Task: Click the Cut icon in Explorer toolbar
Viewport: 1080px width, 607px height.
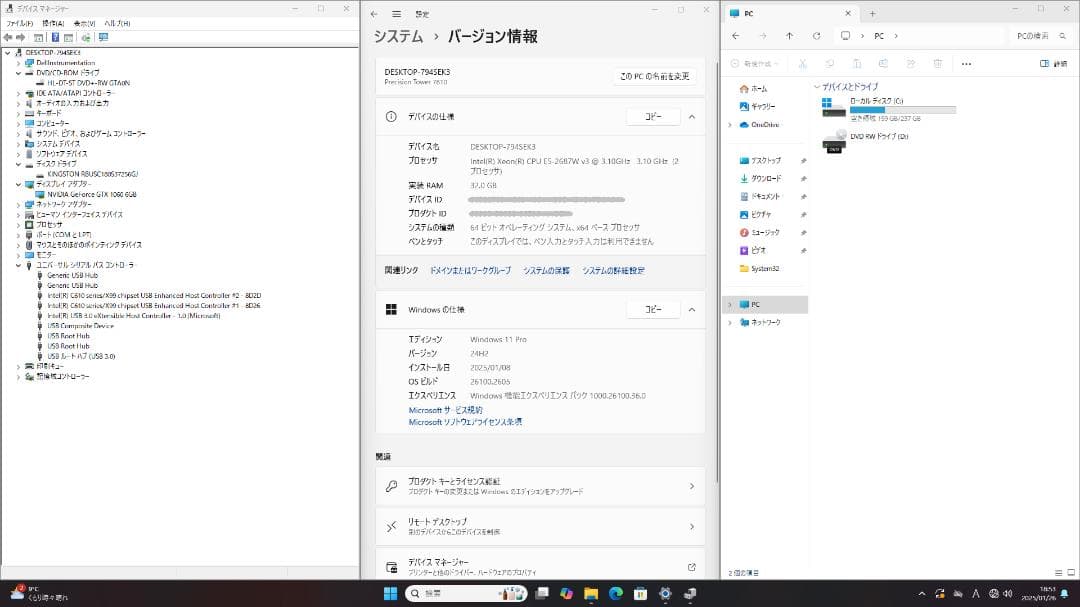Action: tap(802, 63)
